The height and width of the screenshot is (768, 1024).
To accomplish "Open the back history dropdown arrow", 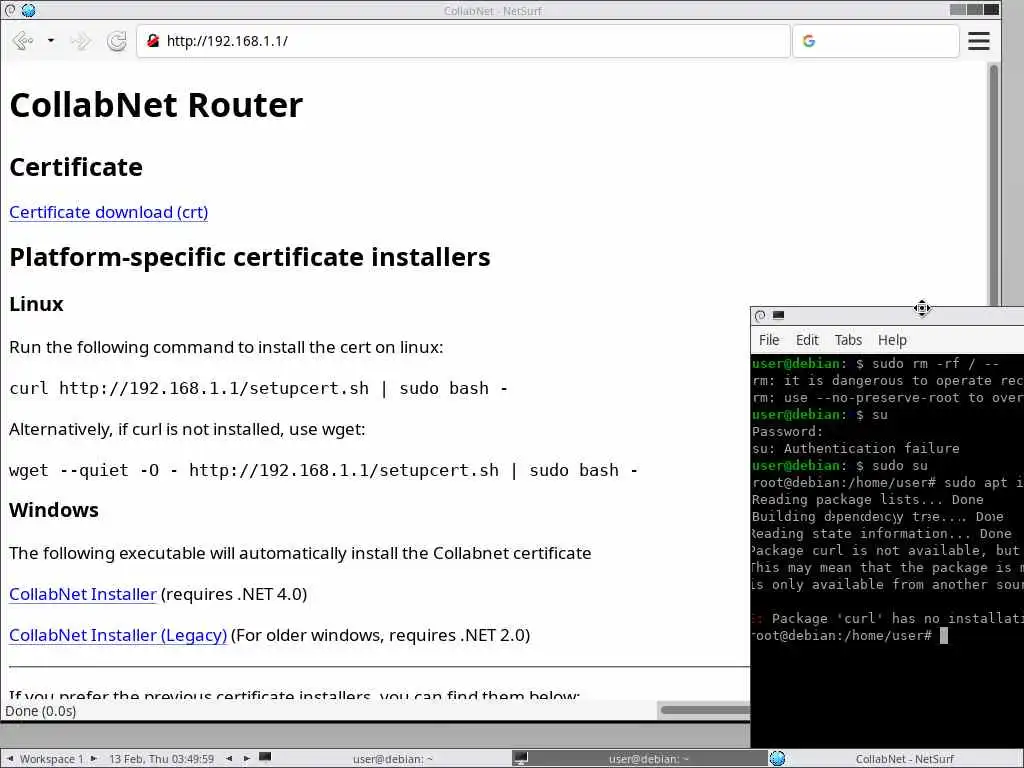I will (50, 41).
